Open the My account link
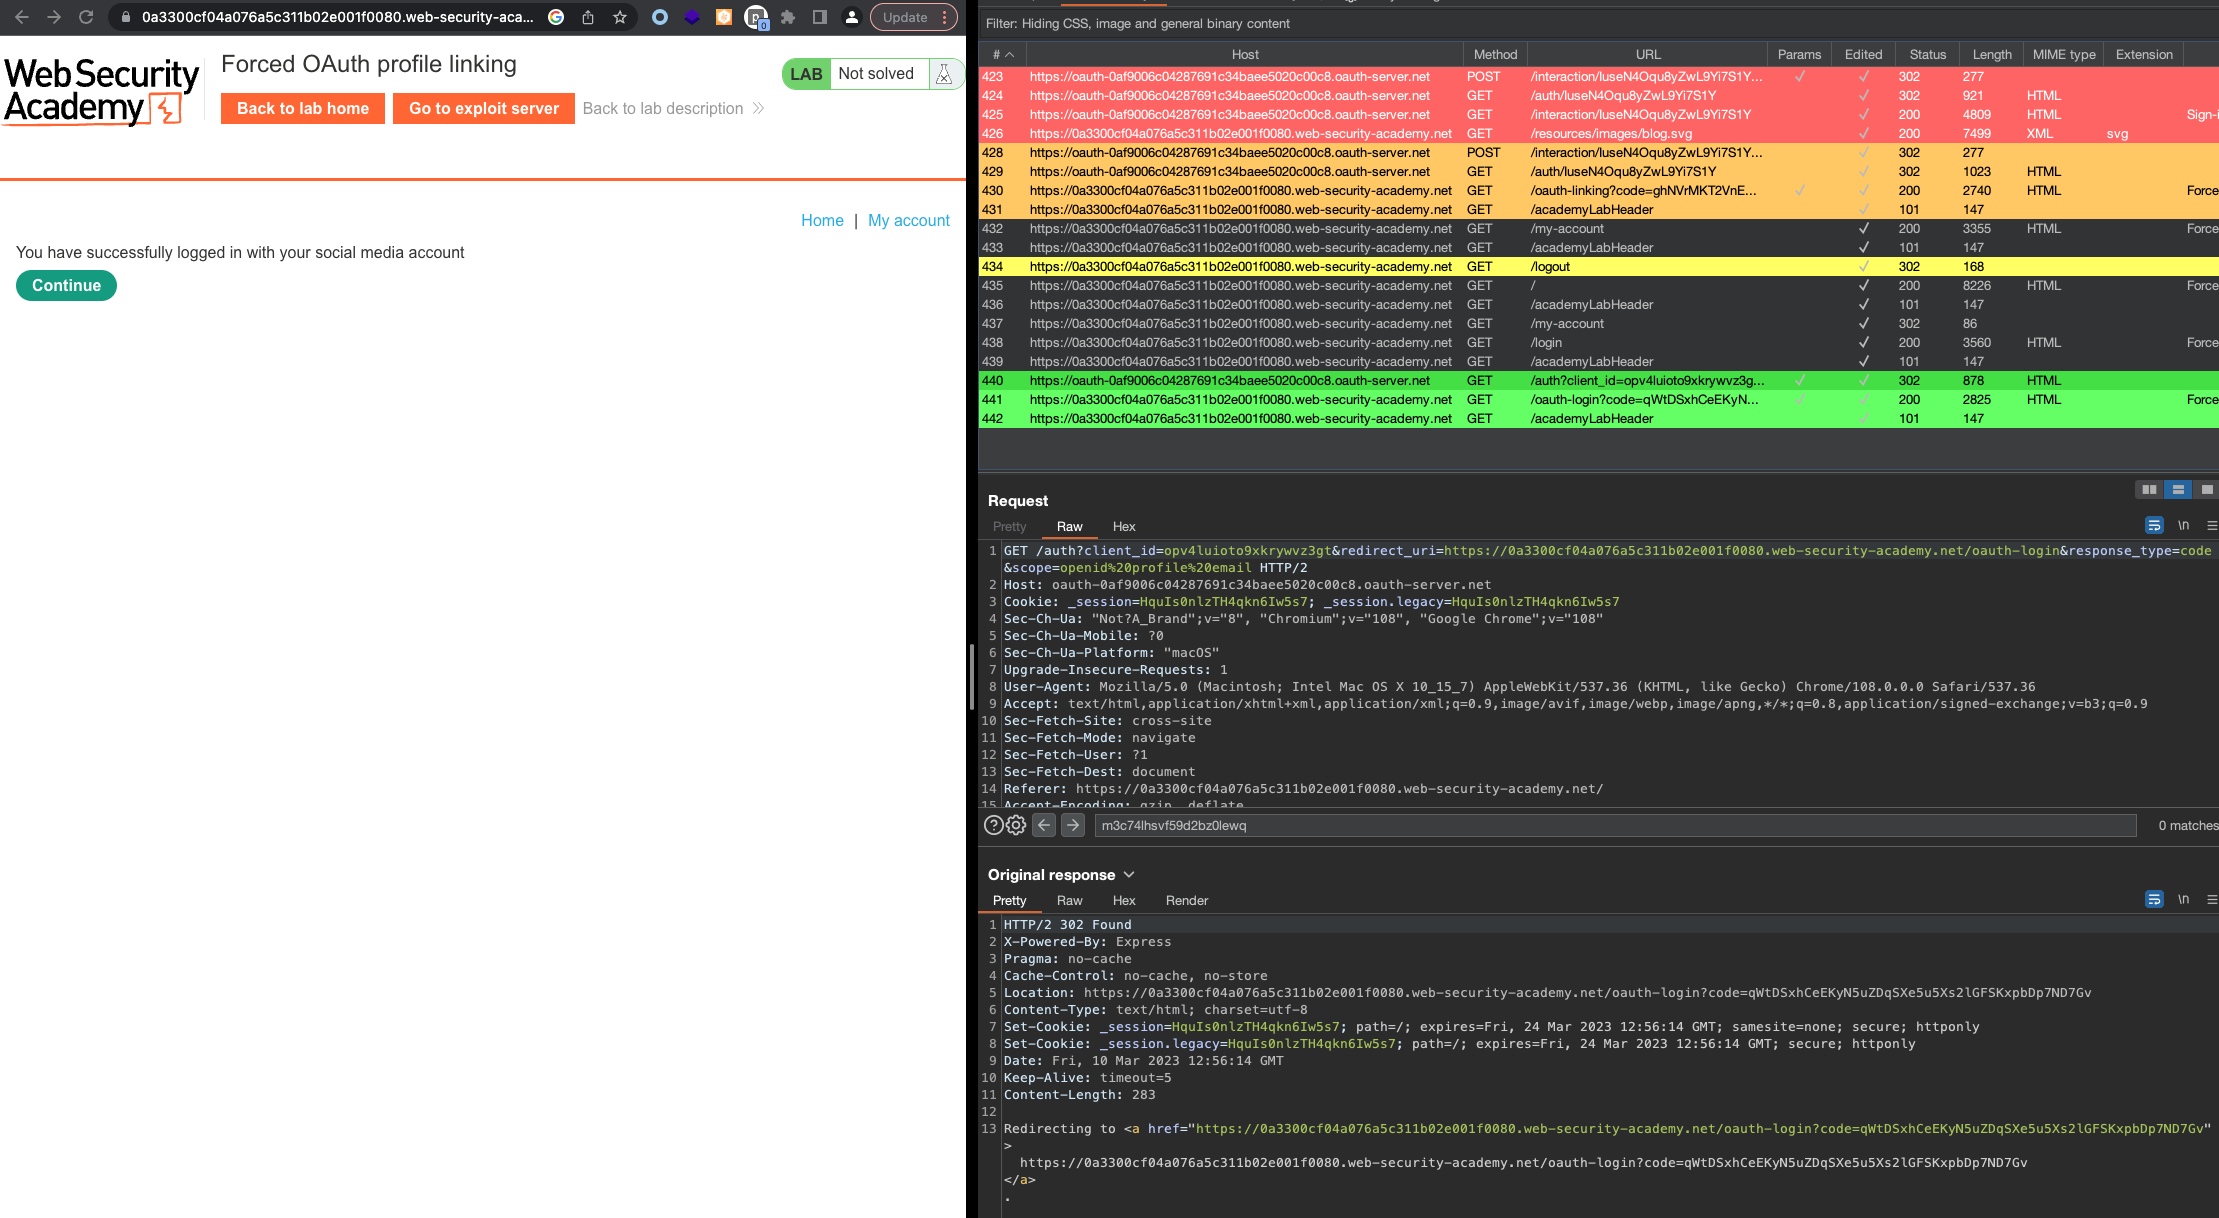Image resolution: width=2219 pixels, height=1218 pixels. tap(908, 220)
